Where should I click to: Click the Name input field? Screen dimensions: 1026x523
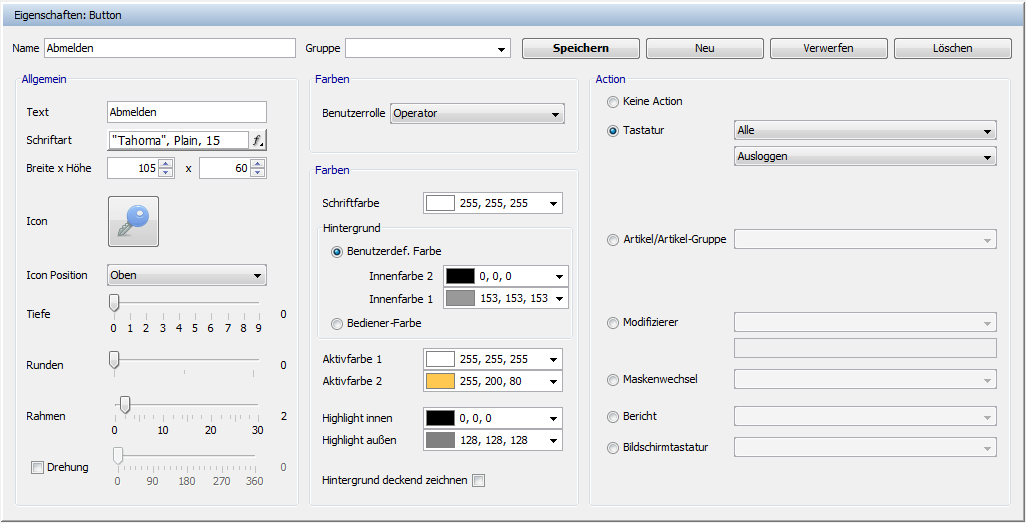point(170,48)
